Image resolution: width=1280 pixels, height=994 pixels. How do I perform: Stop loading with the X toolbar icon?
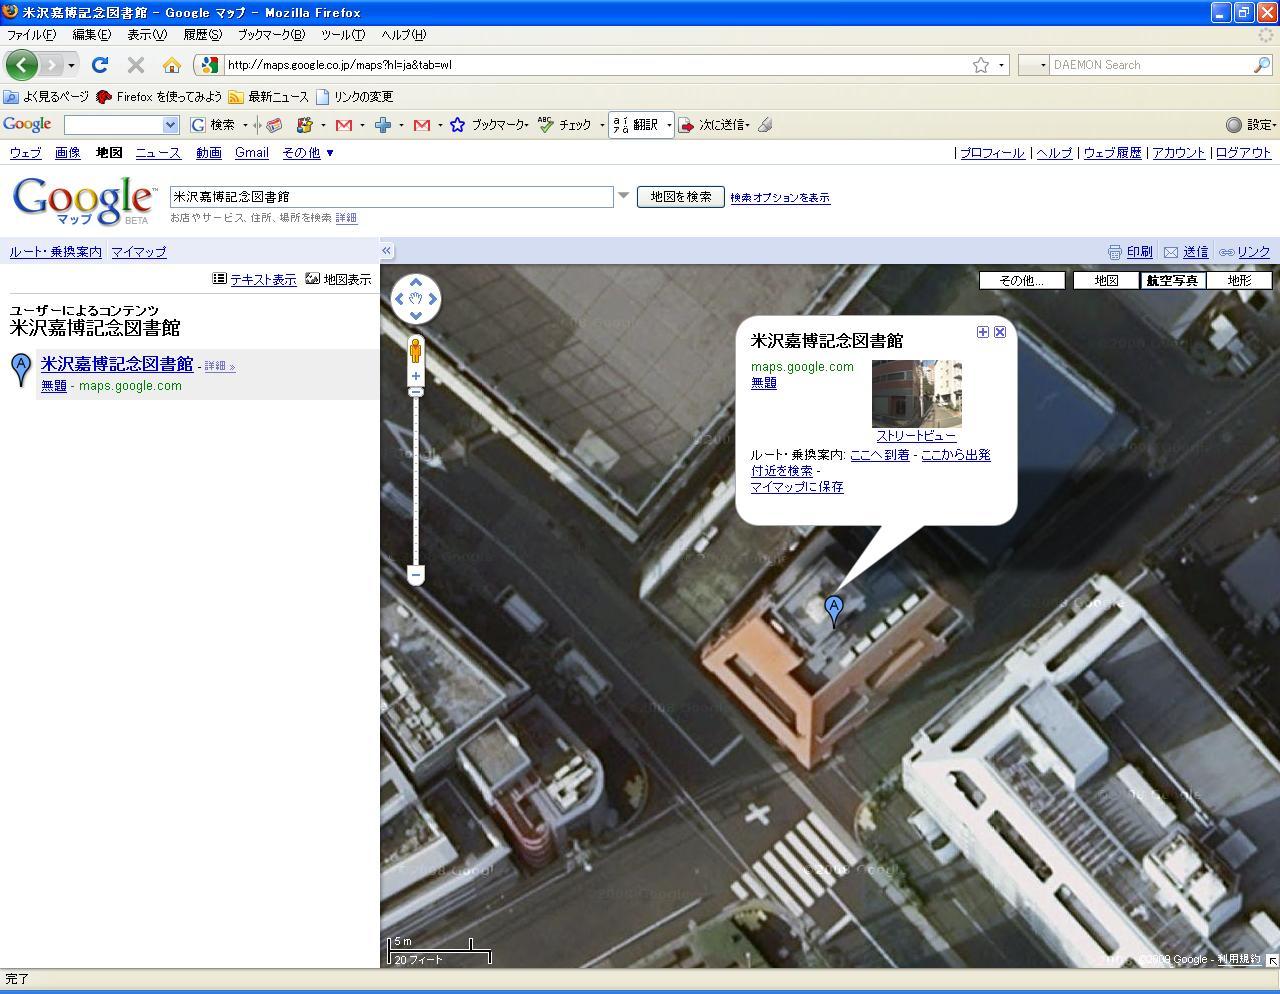coord(136,65)
